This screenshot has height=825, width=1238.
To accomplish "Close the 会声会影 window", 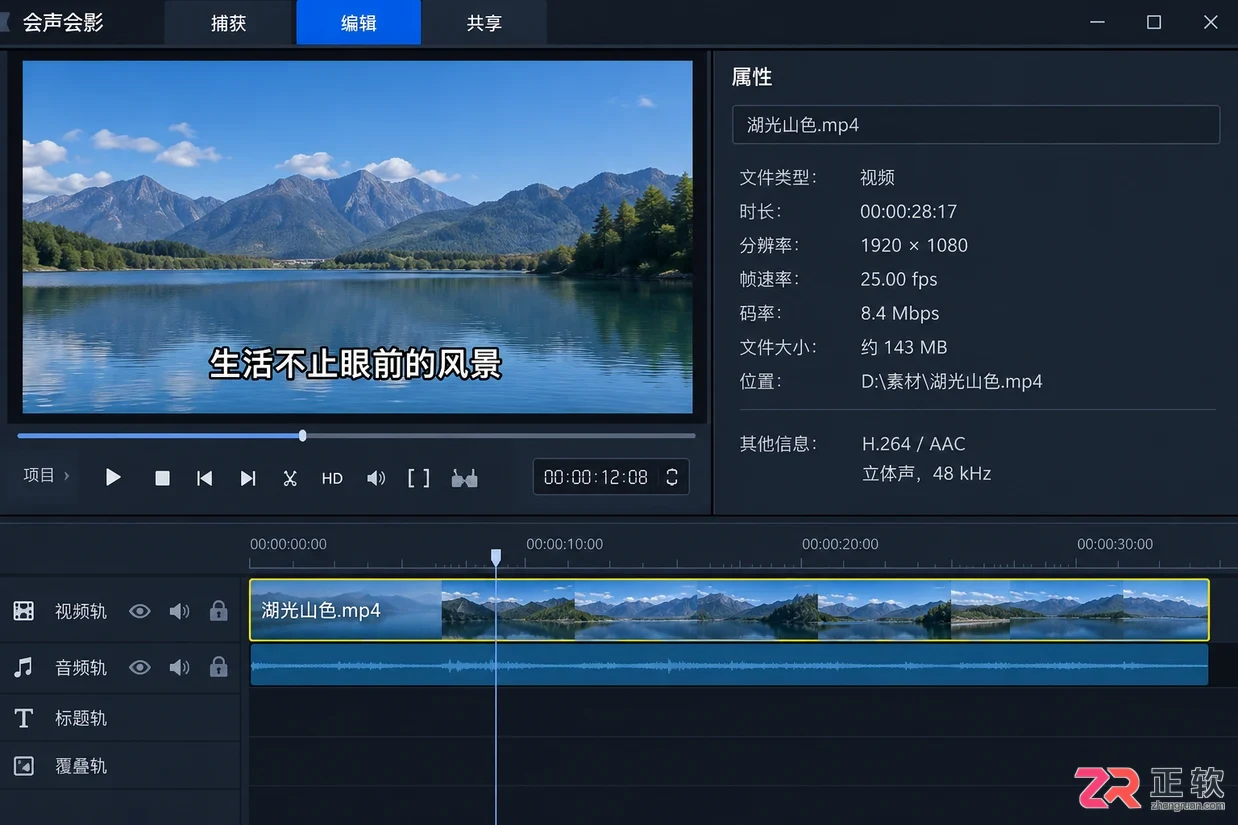I will coord(1211,22).
